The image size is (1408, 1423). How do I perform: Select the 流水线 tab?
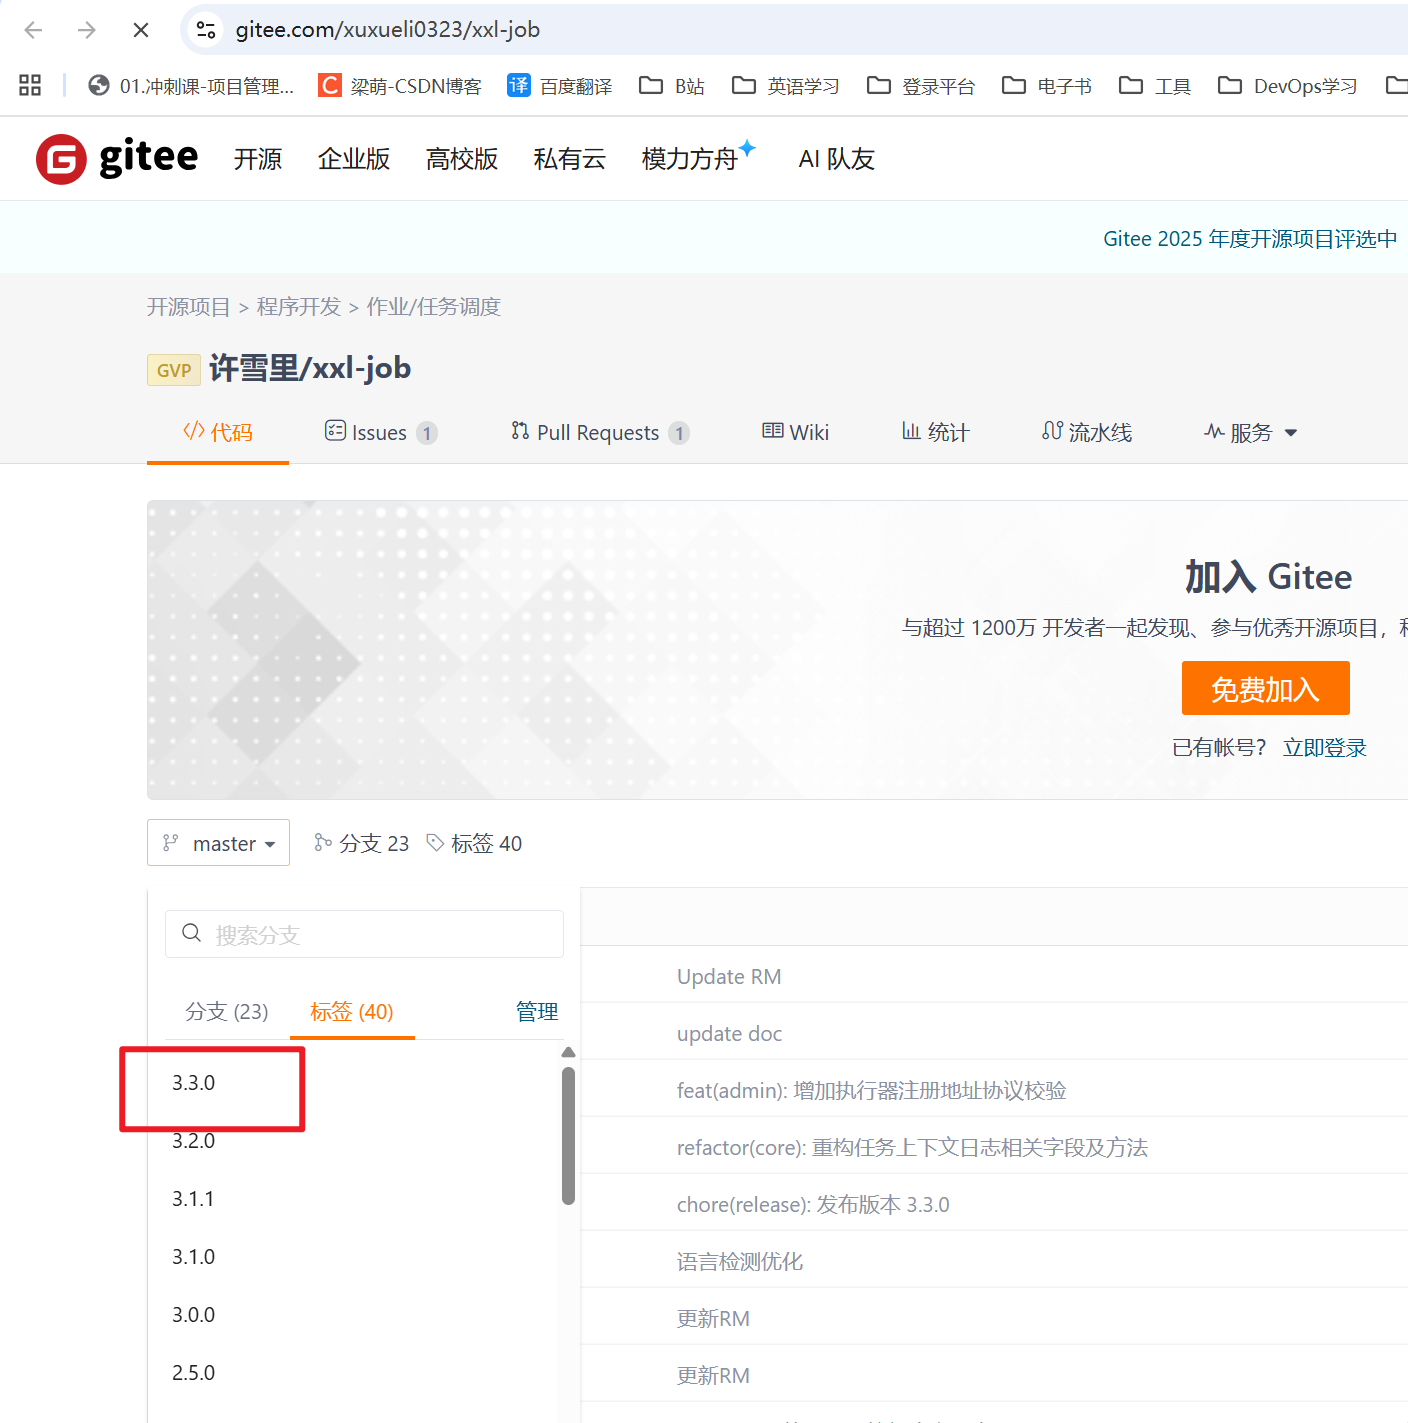1087,432
